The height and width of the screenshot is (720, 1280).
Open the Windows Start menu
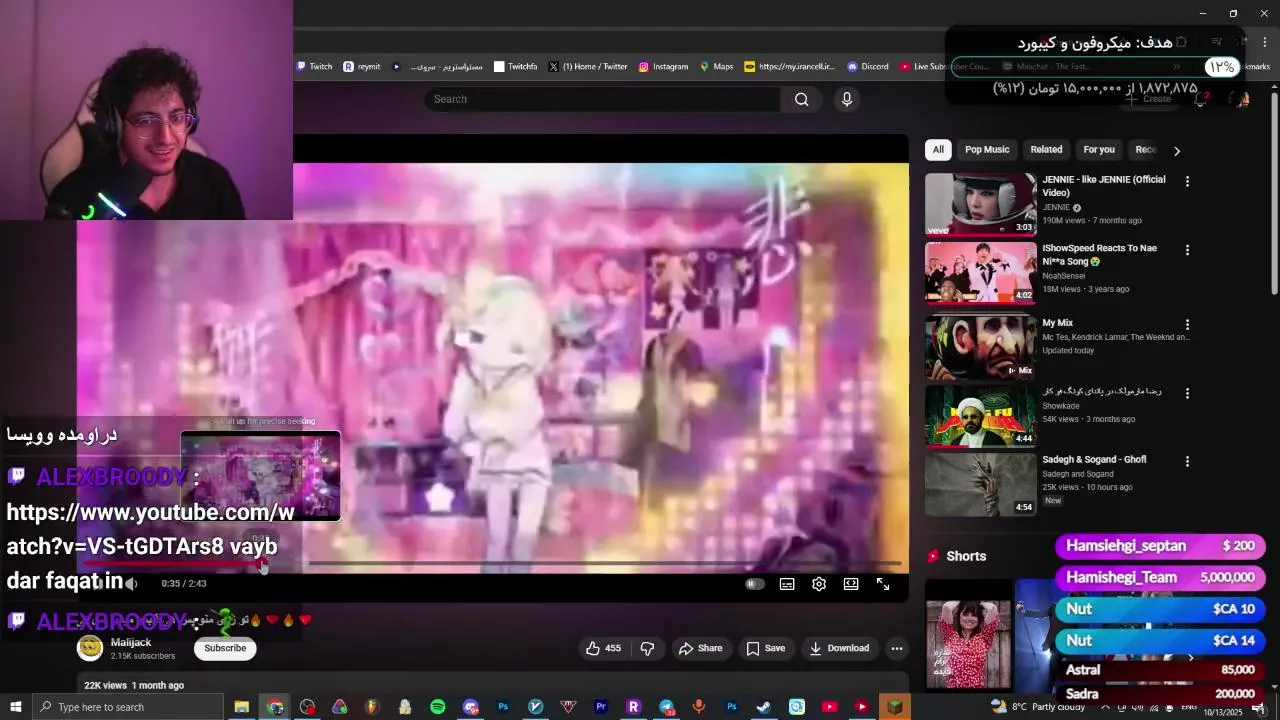click(x=15, y=707)
